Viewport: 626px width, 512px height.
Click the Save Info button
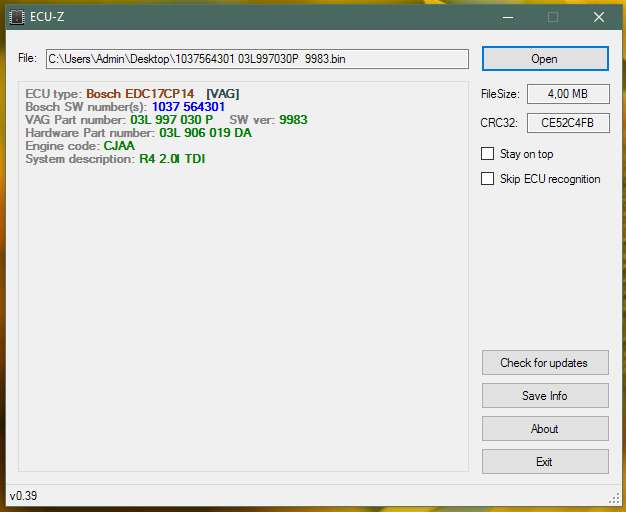[545, 396]
